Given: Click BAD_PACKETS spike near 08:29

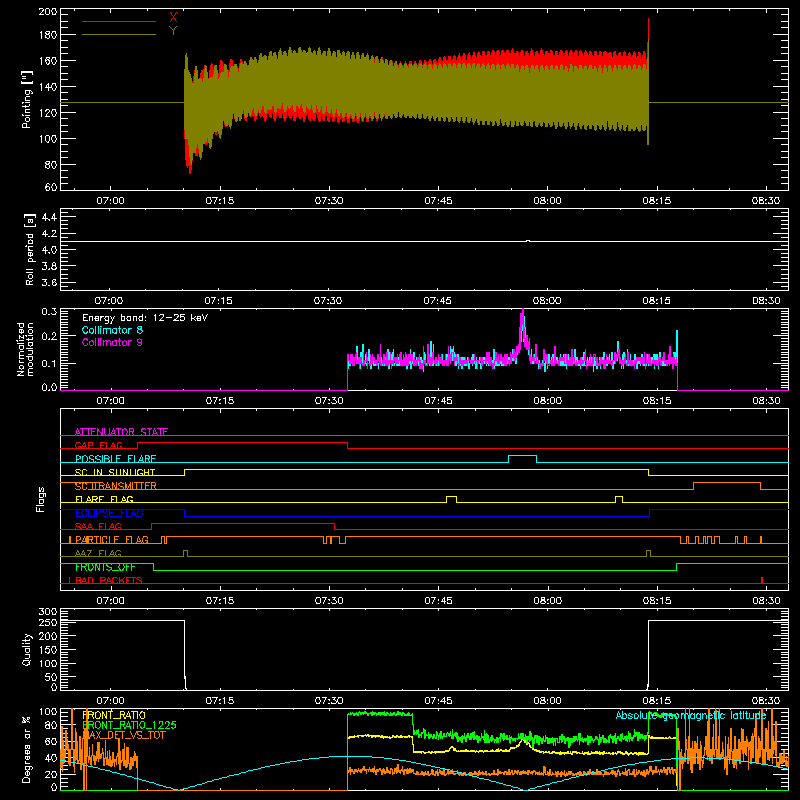Looking at the screenshot, I should (x=762, y=580).
